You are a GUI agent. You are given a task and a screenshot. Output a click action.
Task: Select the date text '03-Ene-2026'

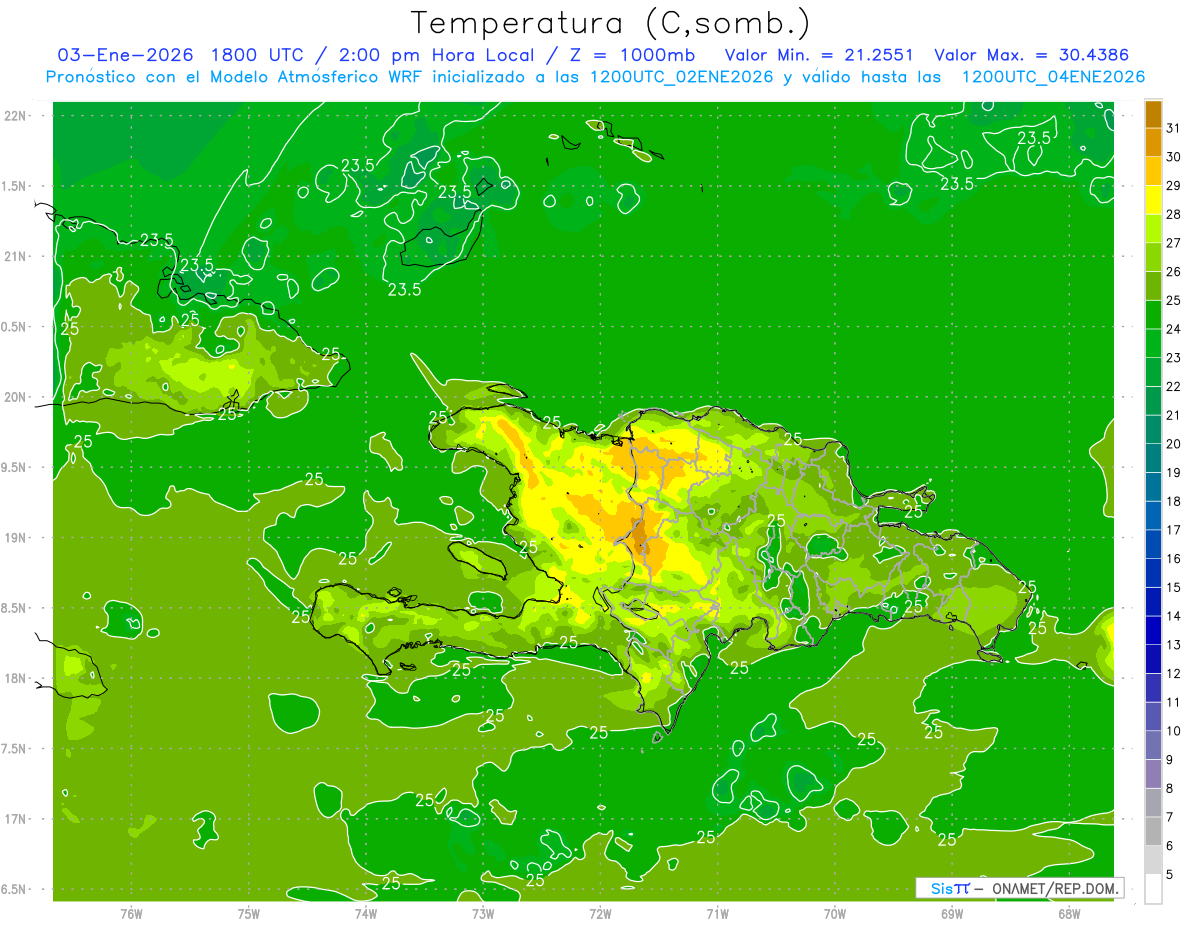(x=125, y=55)
